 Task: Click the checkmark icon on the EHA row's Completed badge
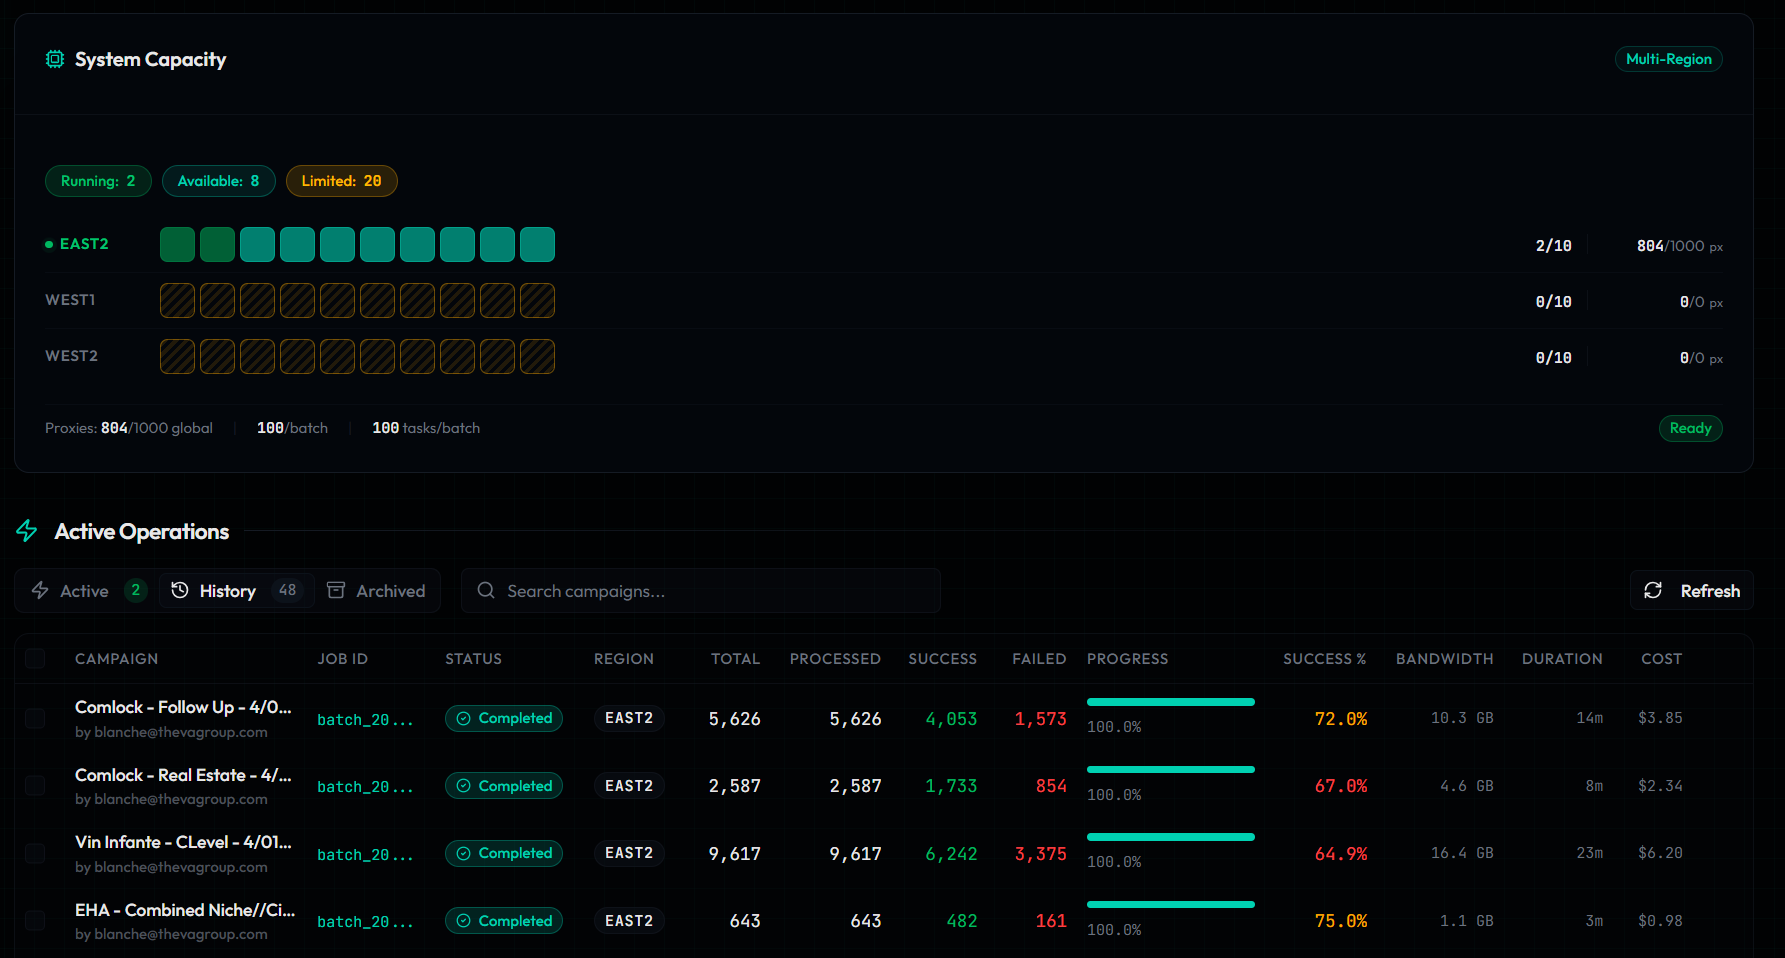point(464,920)
